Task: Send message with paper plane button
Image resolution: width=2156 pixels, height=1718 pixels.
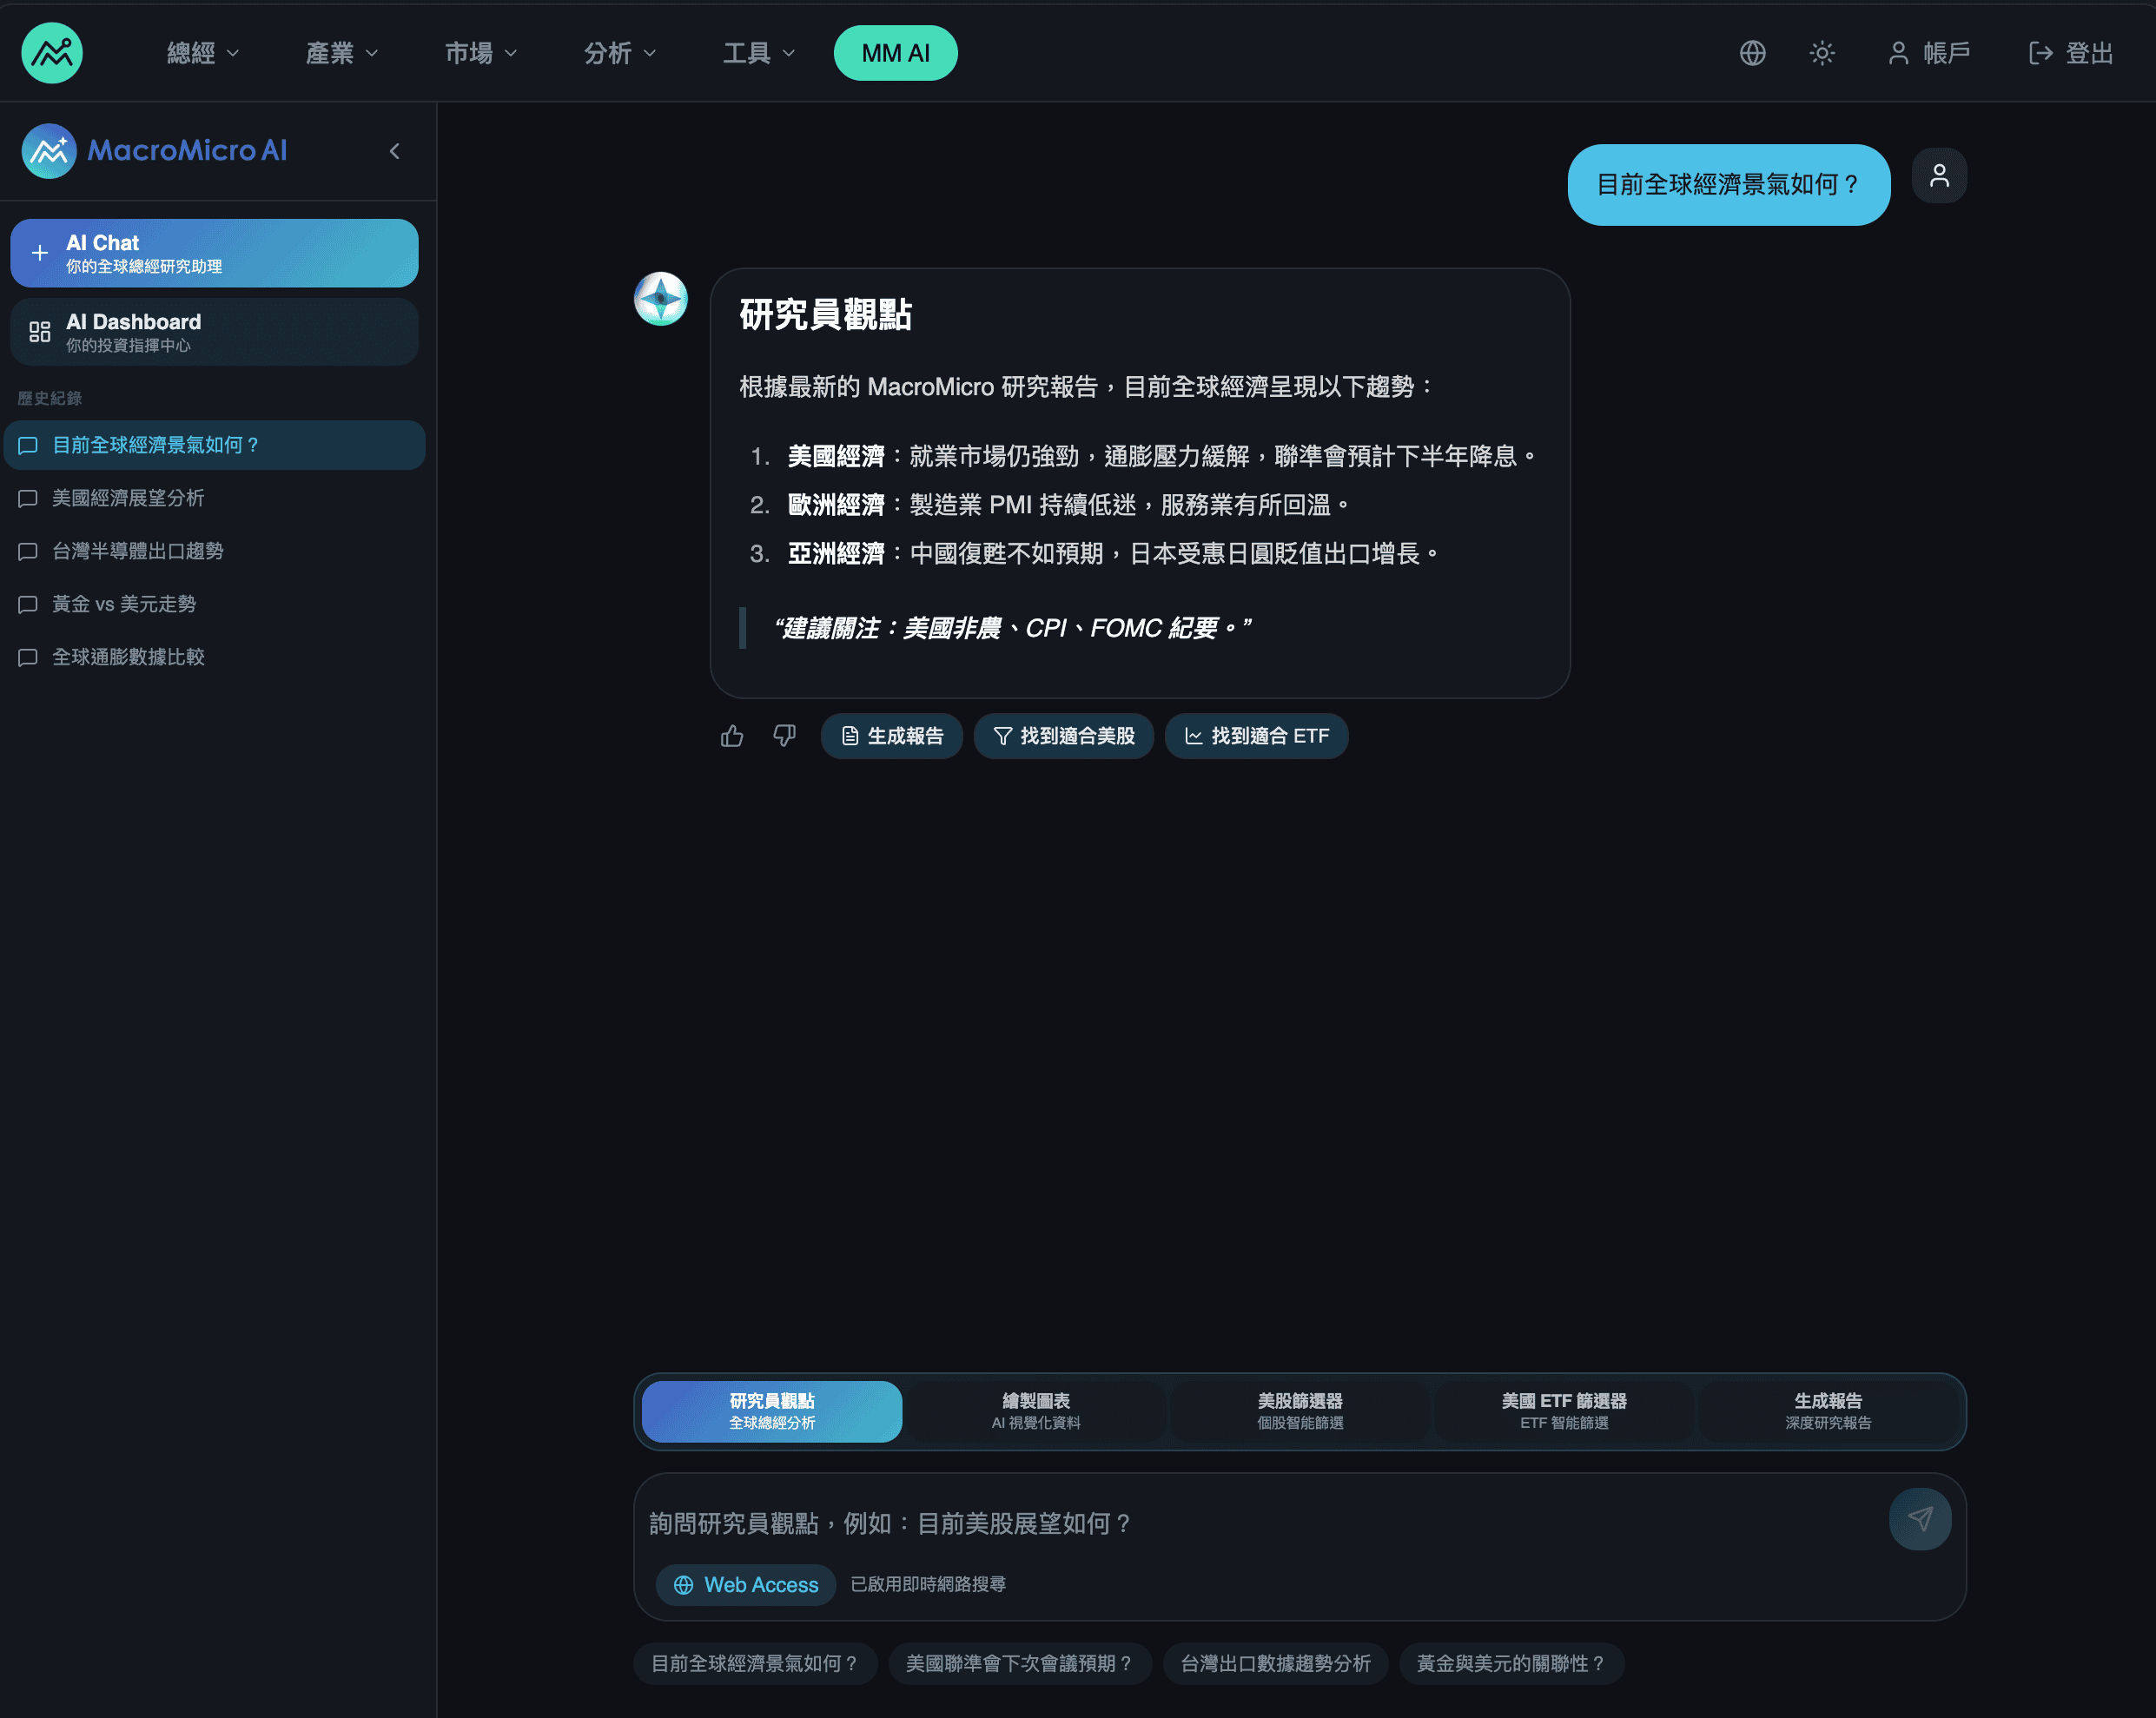Action: click(1920, 1520)
